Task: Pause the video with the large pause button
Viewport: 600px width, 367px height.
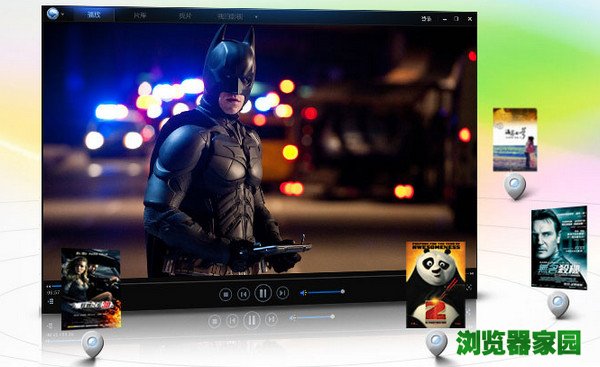Action: pyautogui.click(x=262, y=293)
